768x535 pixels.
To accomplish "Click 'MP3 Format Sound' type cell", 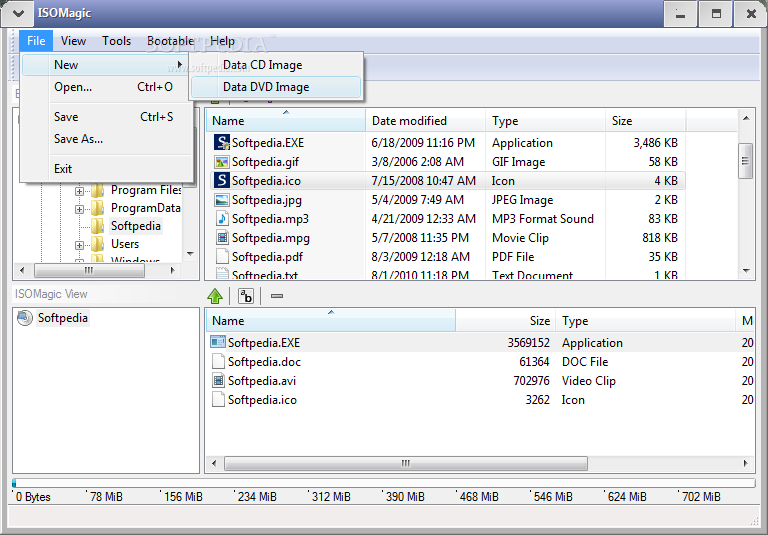I will tap(543, 219).
